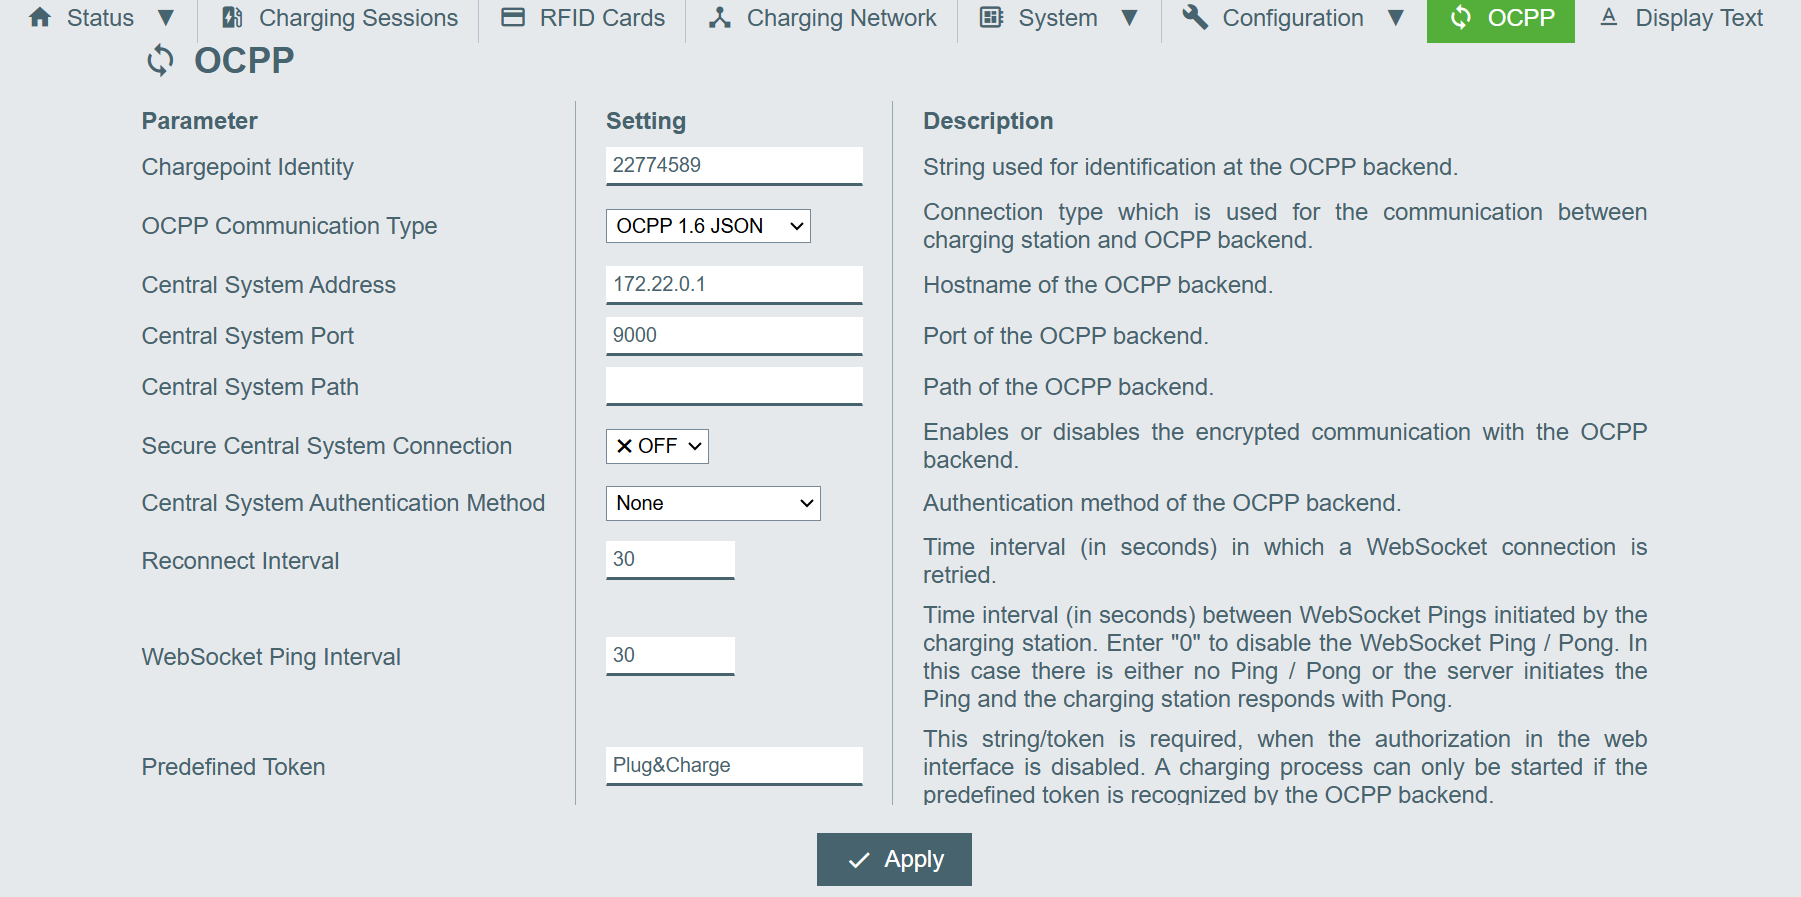
Task: Toggle Secure Central System Connection OFF selector
Action: [x=657, y=446]
